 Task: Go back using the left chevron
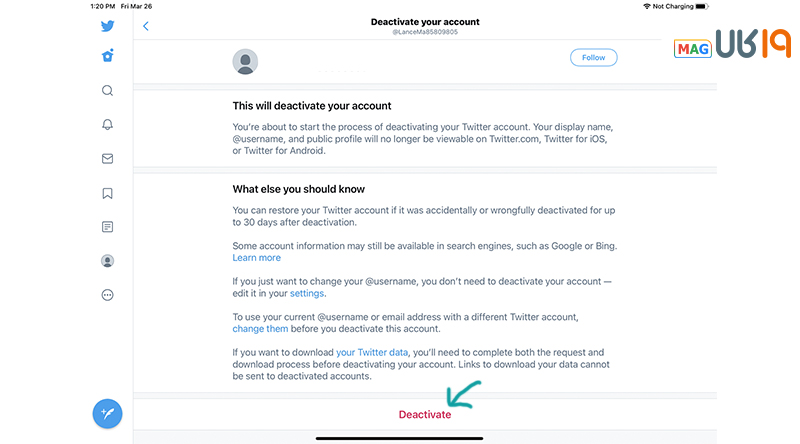[x=146, y=26]
